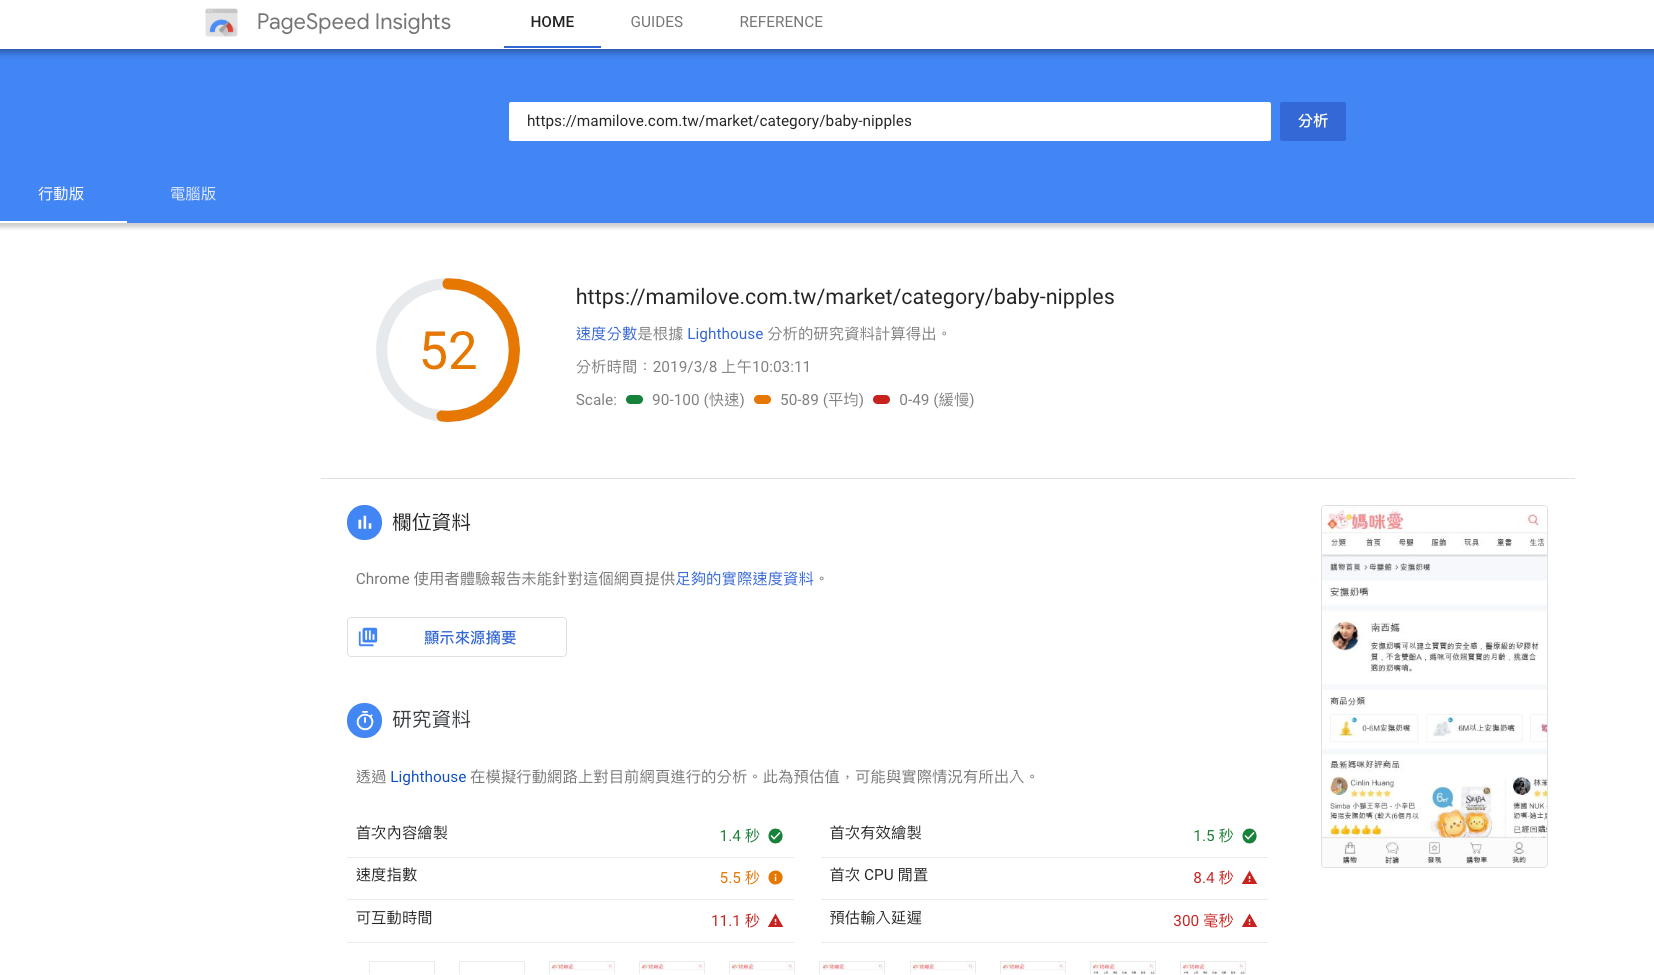Switch to the 行動版 mobile tab
The height and width of the screenshot is (975, 1654).
pyautogui.click(x=62, y=194)
